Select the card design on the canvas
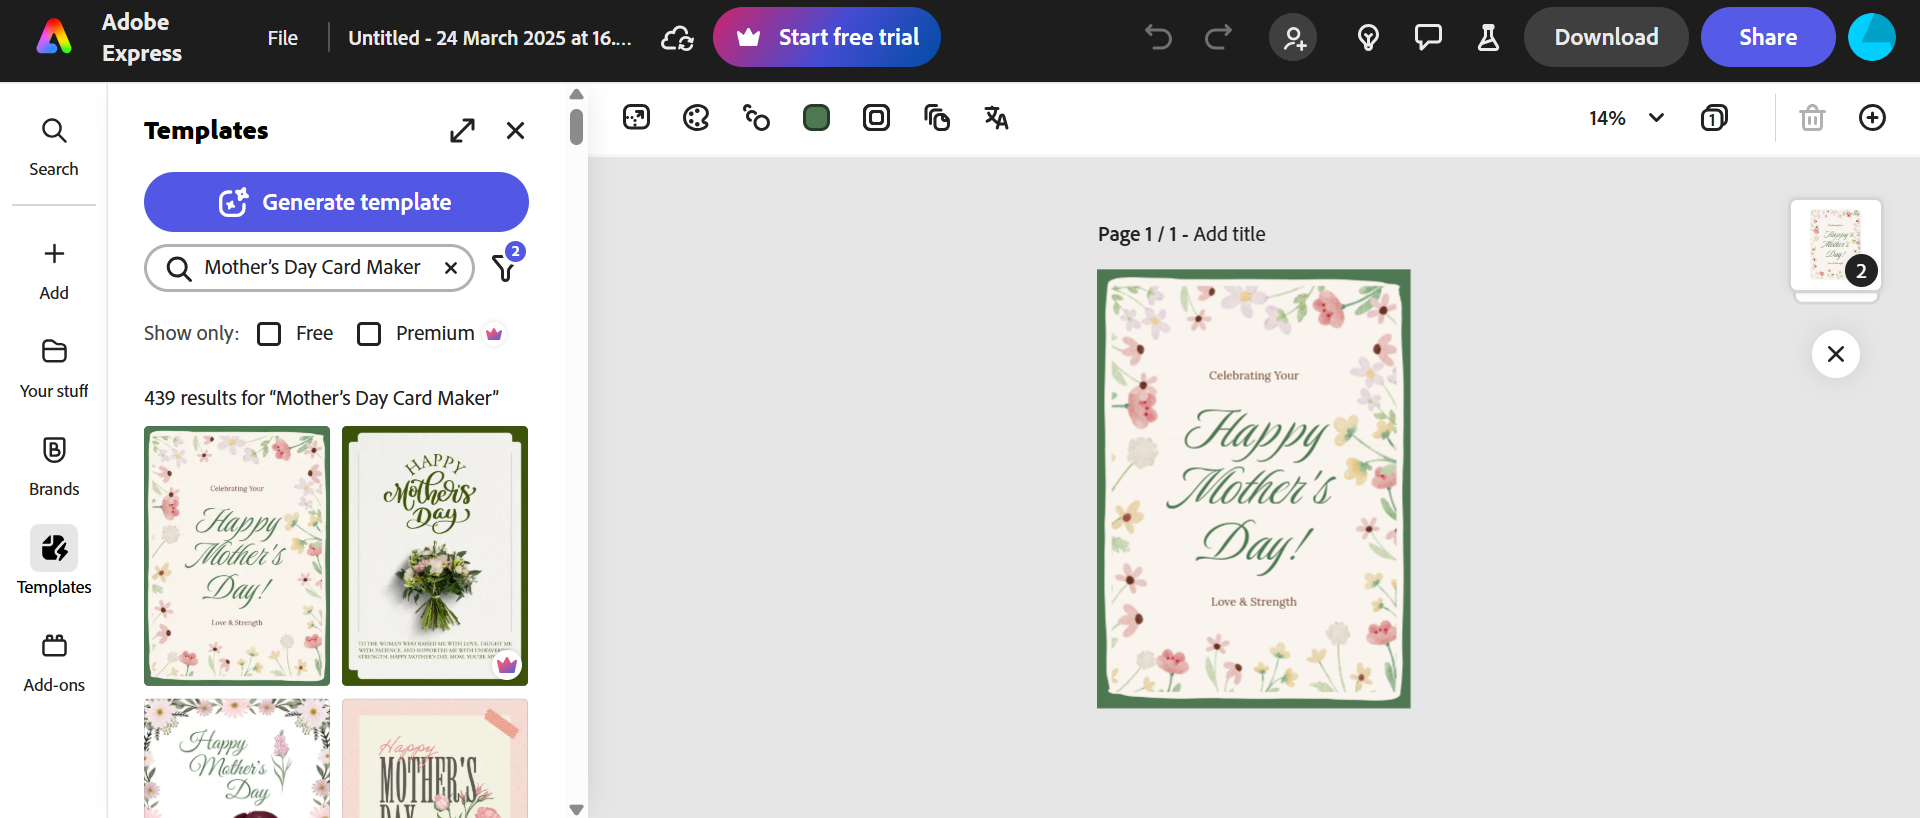1920x818 pixels. tap(1254, 489)
